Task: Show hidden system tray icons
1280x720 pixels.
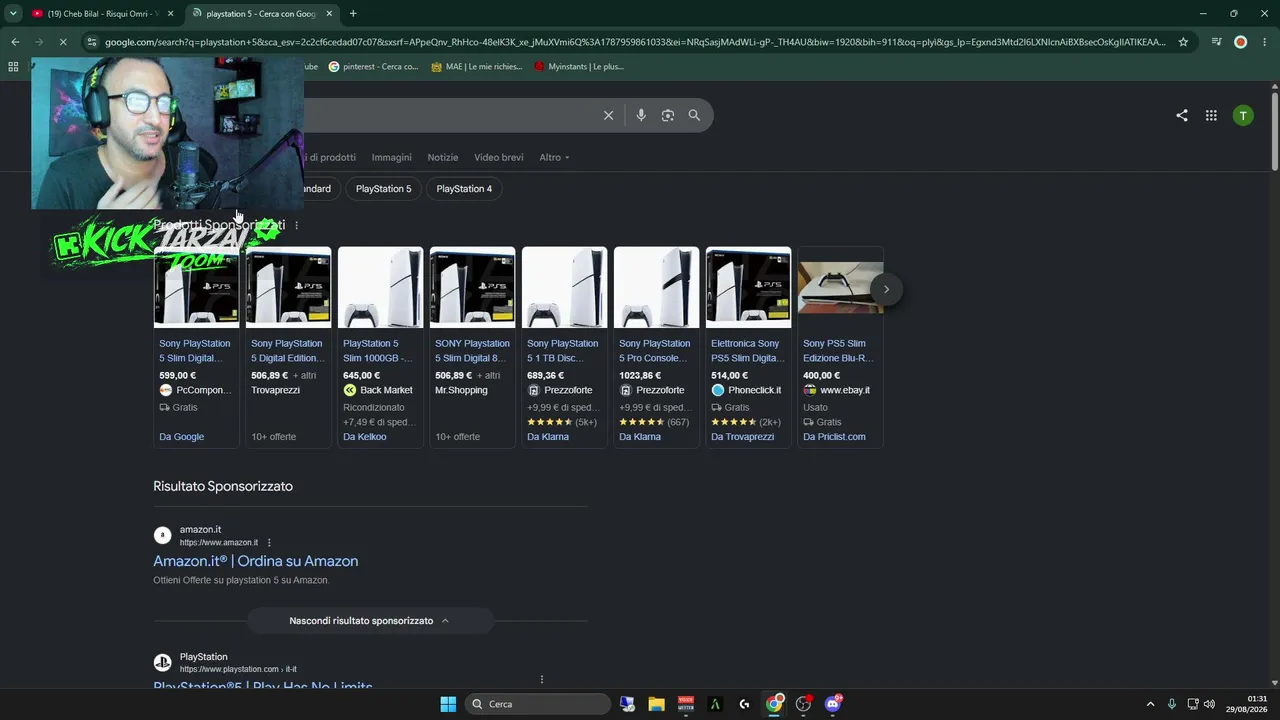Action: coord(1150,704)
